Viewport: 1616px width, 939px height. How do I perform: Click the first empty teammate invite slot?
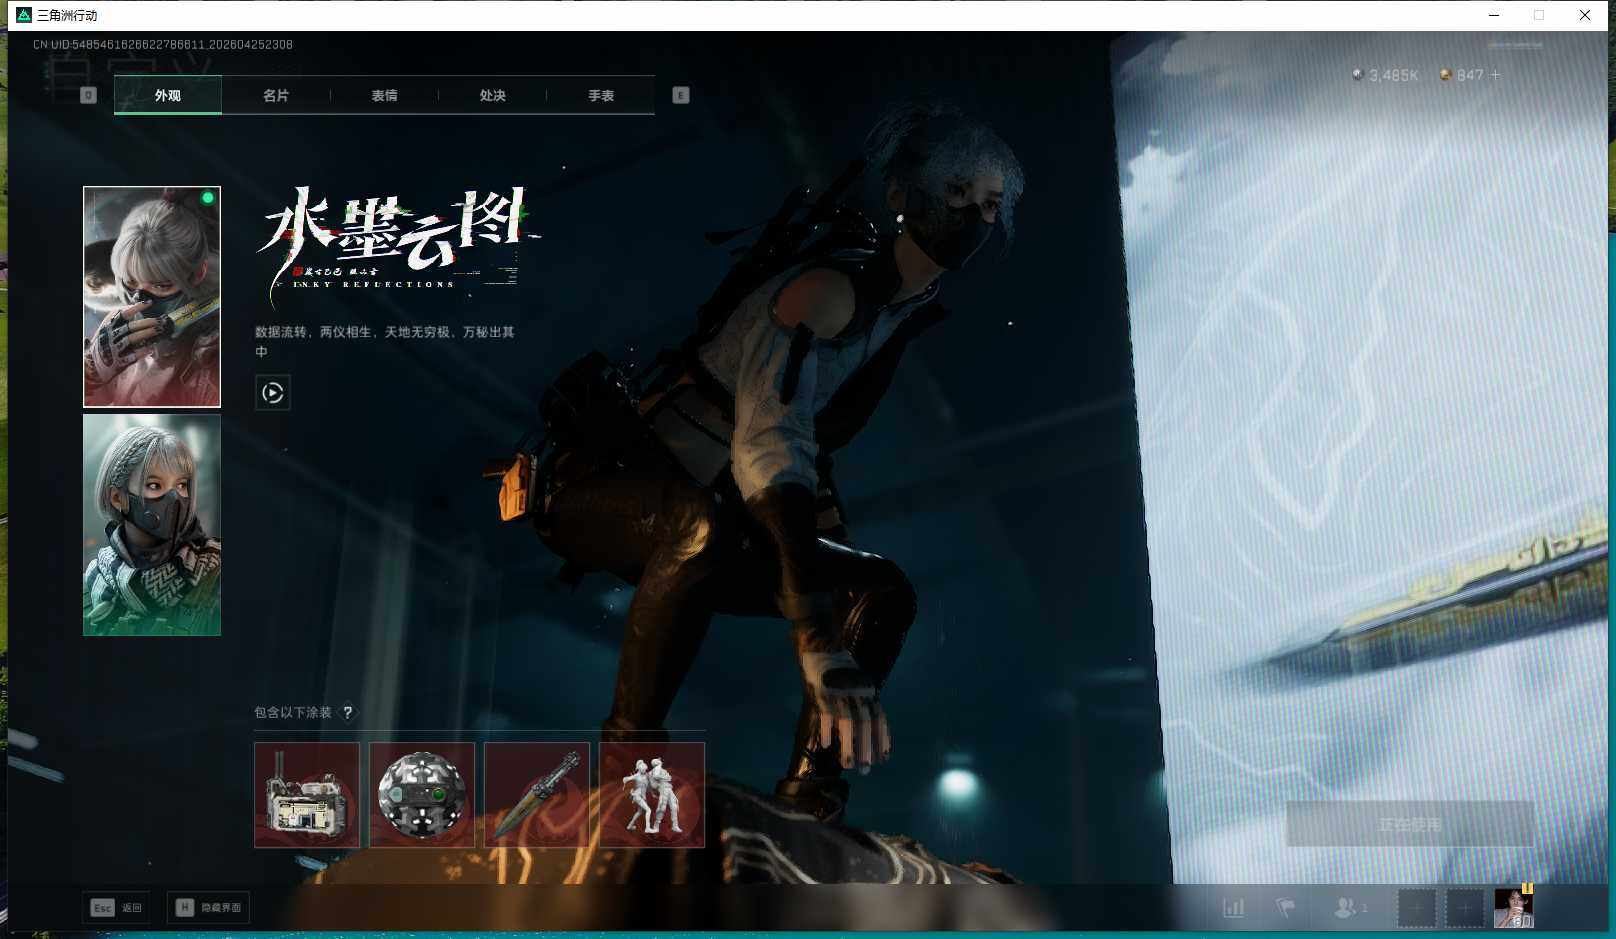1417,908
